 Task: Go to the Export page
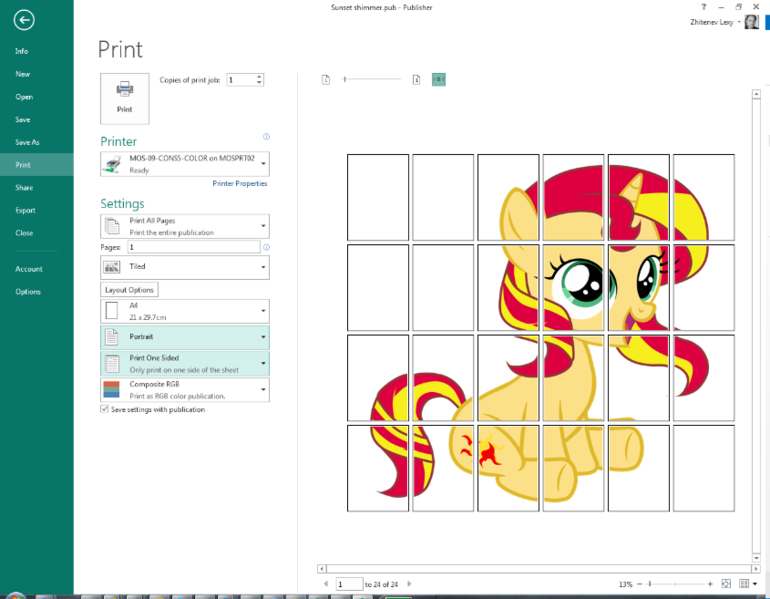point(25,210)
